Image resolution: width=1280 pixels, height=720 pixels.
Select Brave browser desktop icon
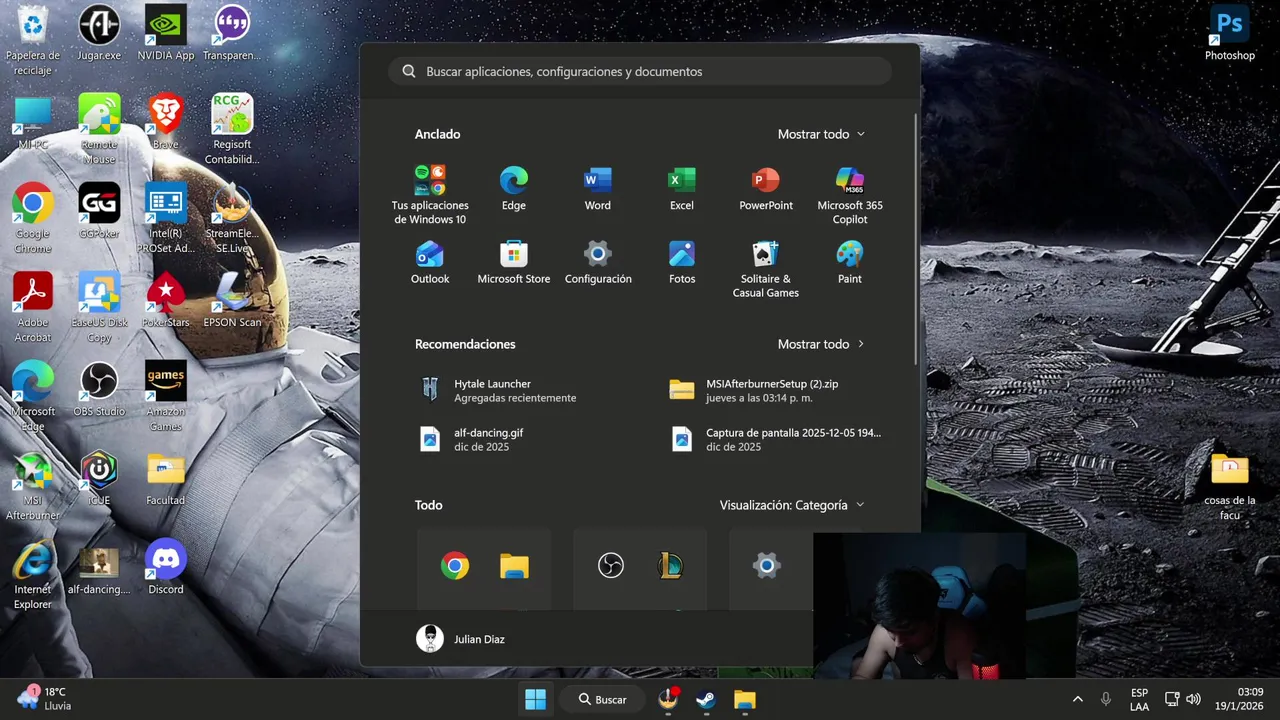[166, 123]
